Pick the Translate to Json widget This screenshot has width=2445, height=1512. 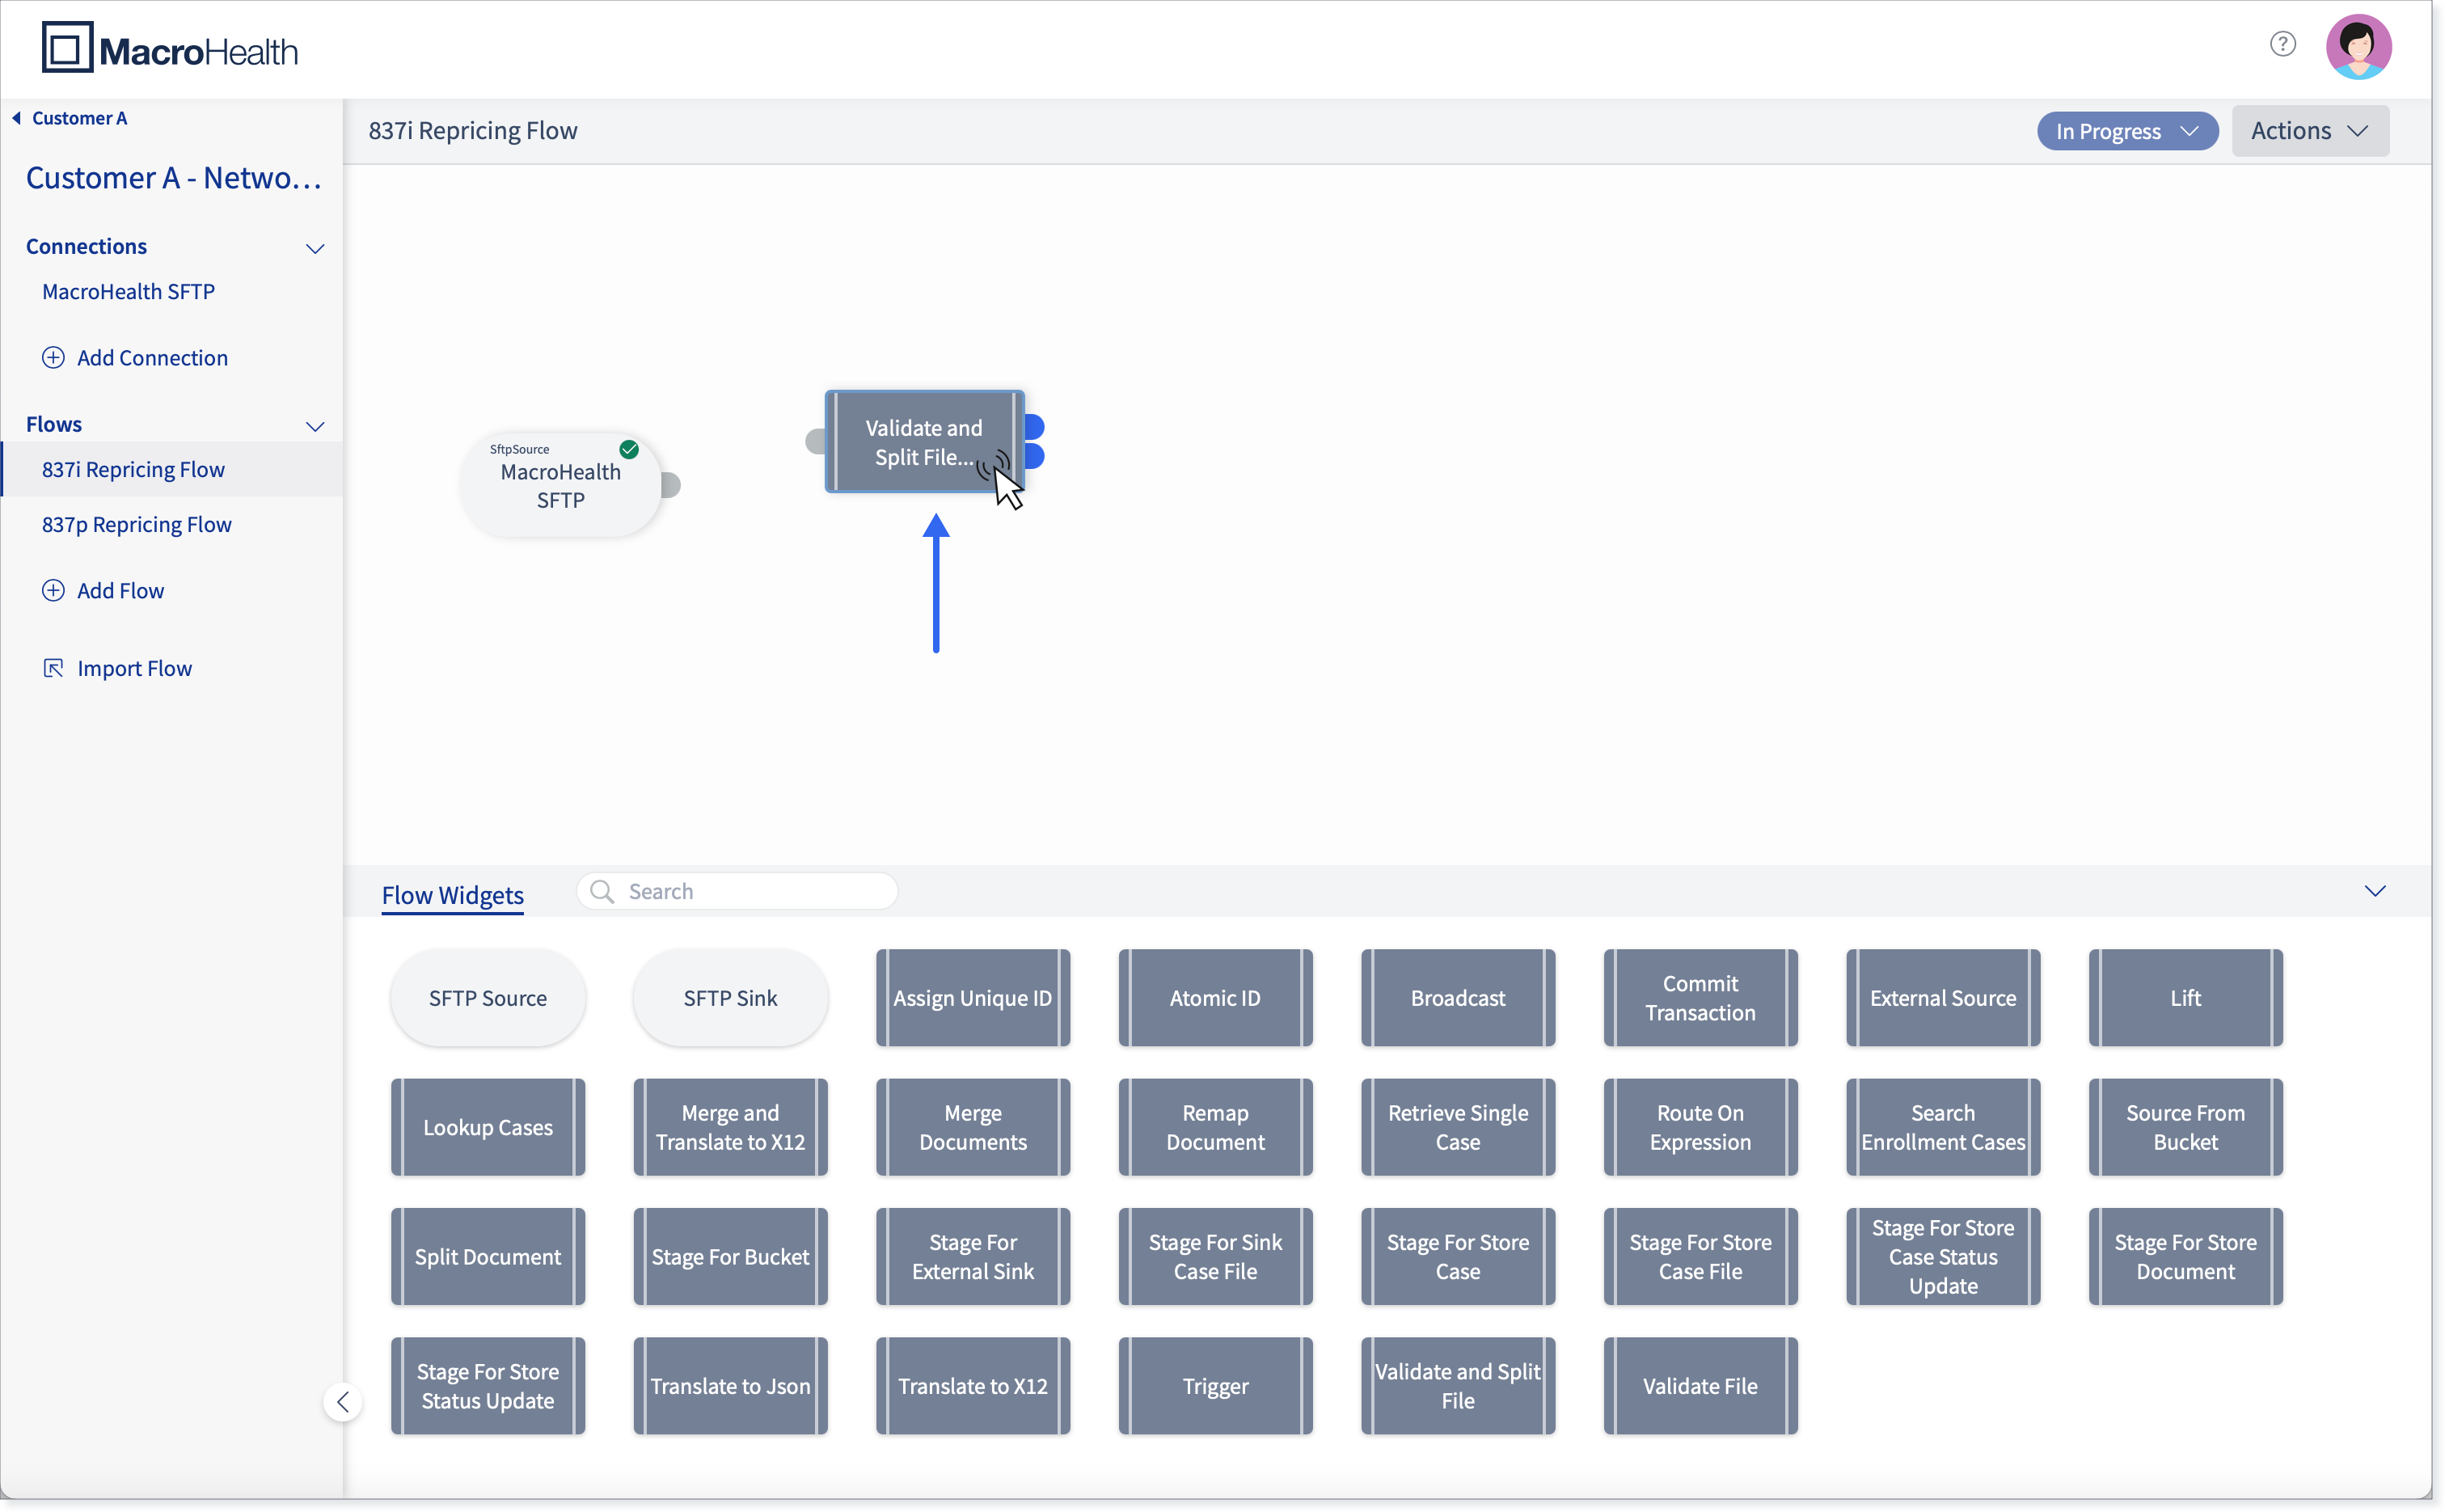coord(730,1385)
